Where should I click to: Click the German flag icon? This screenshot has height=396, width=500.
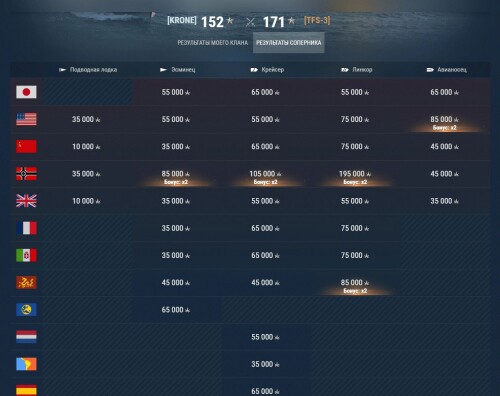[26, 174]
